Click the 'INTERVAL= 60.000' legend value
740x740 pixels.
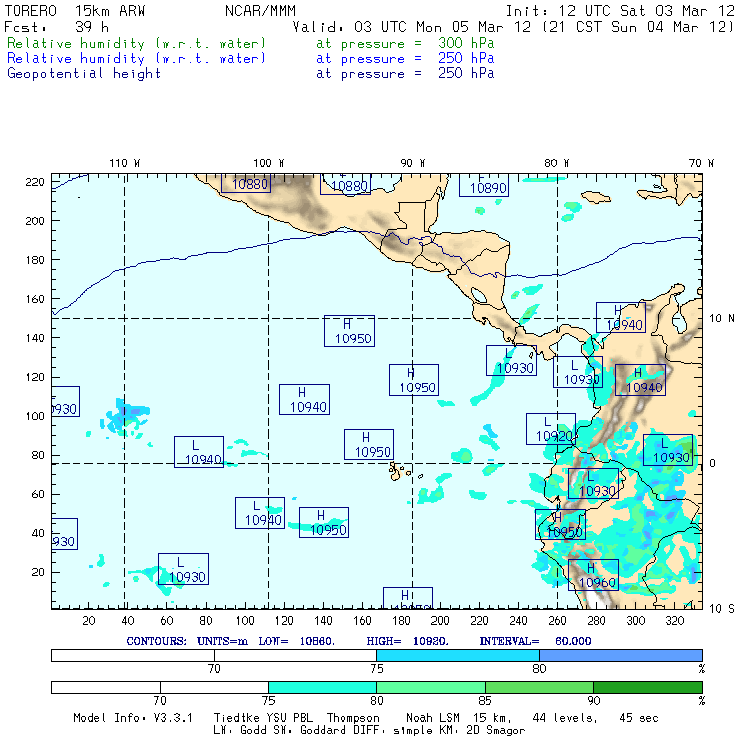535,641
